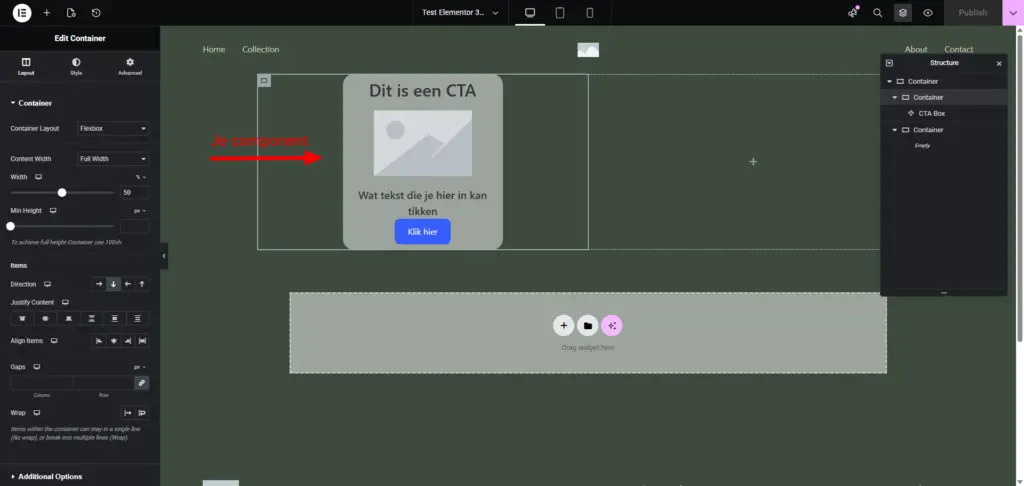The image size is (1024, 486).
Task: Set Align Items to center
Action: [114, 341]
